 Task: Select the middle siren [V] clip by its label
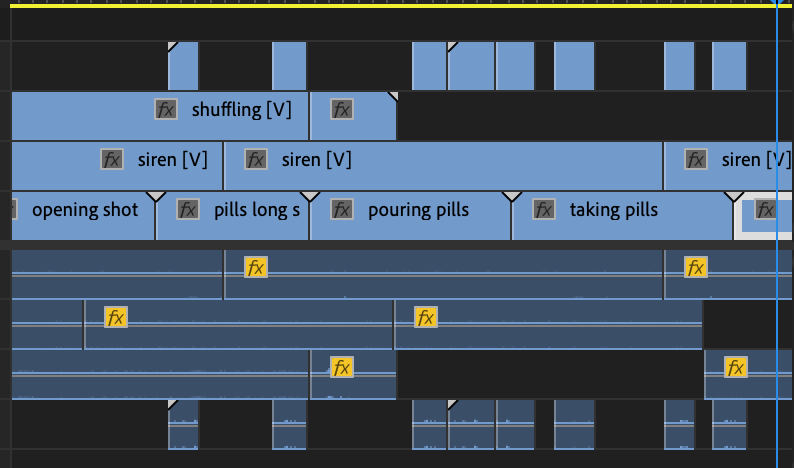point(317,159)
